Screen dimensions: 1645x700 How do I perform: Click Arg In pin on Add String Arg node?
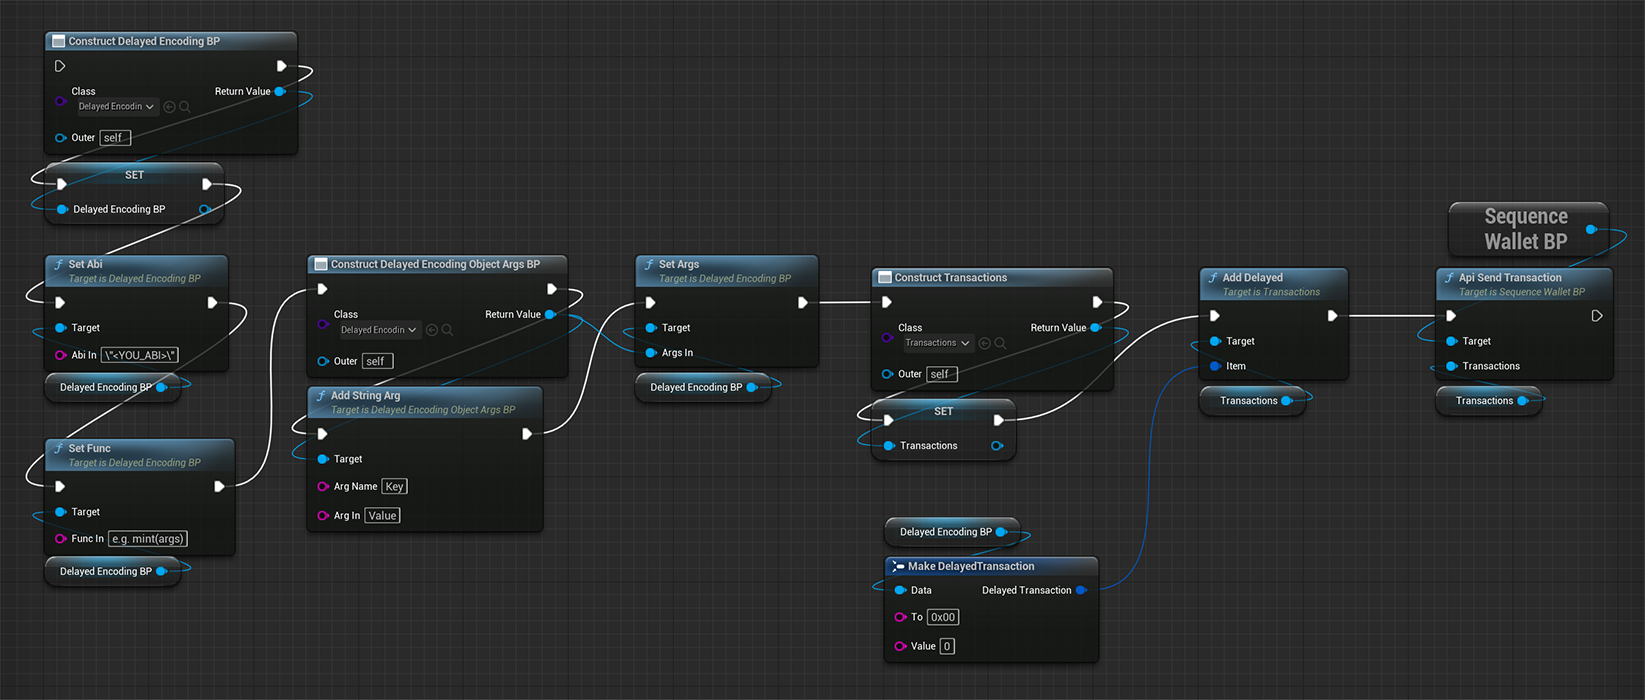coord(323,516)
